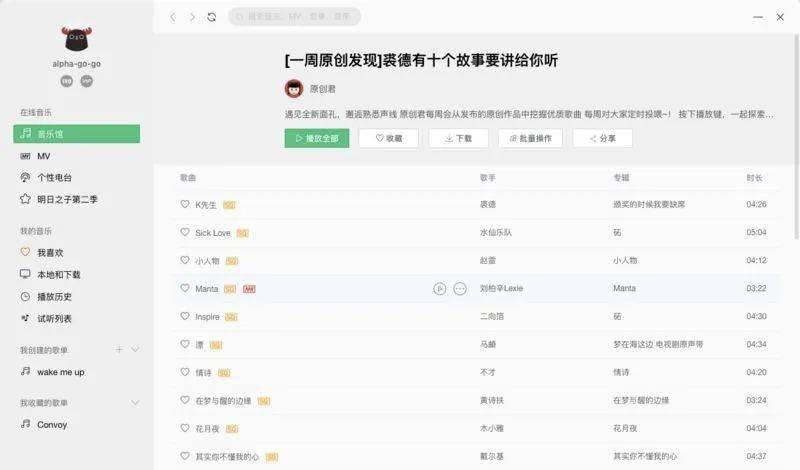Click the VIP badge under alpha-go-go
Image resolution: width=800 pixels, height=470 pixels.
click(x=87, y=81)
